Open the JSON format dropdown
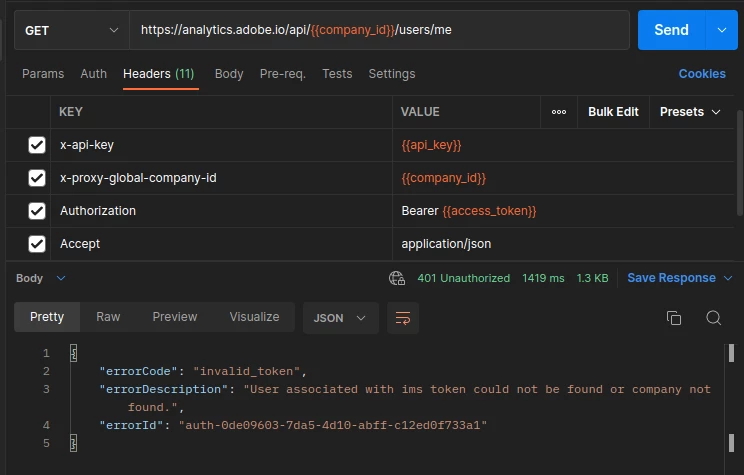744x475 pixels. point(340,318)
